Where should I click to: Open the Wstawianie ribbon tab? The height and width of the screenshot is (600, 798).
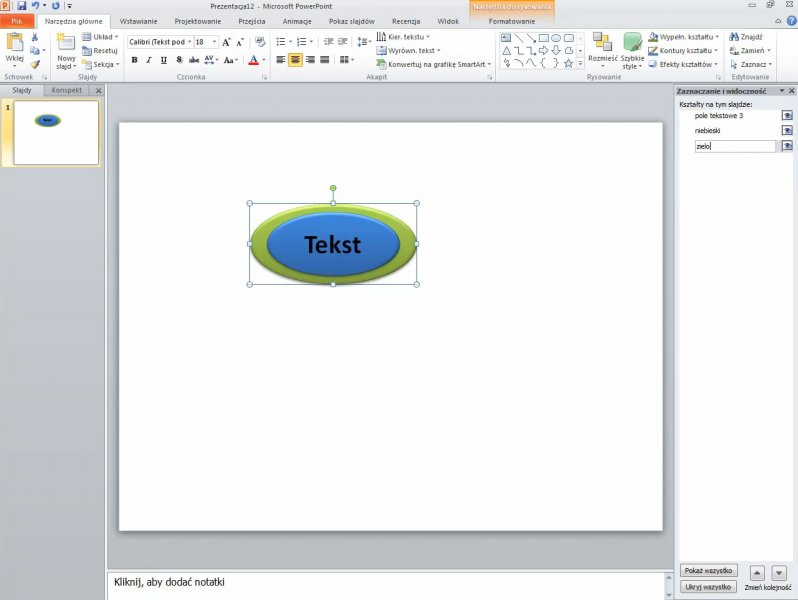pyautogui.click(x=138, y=21)
